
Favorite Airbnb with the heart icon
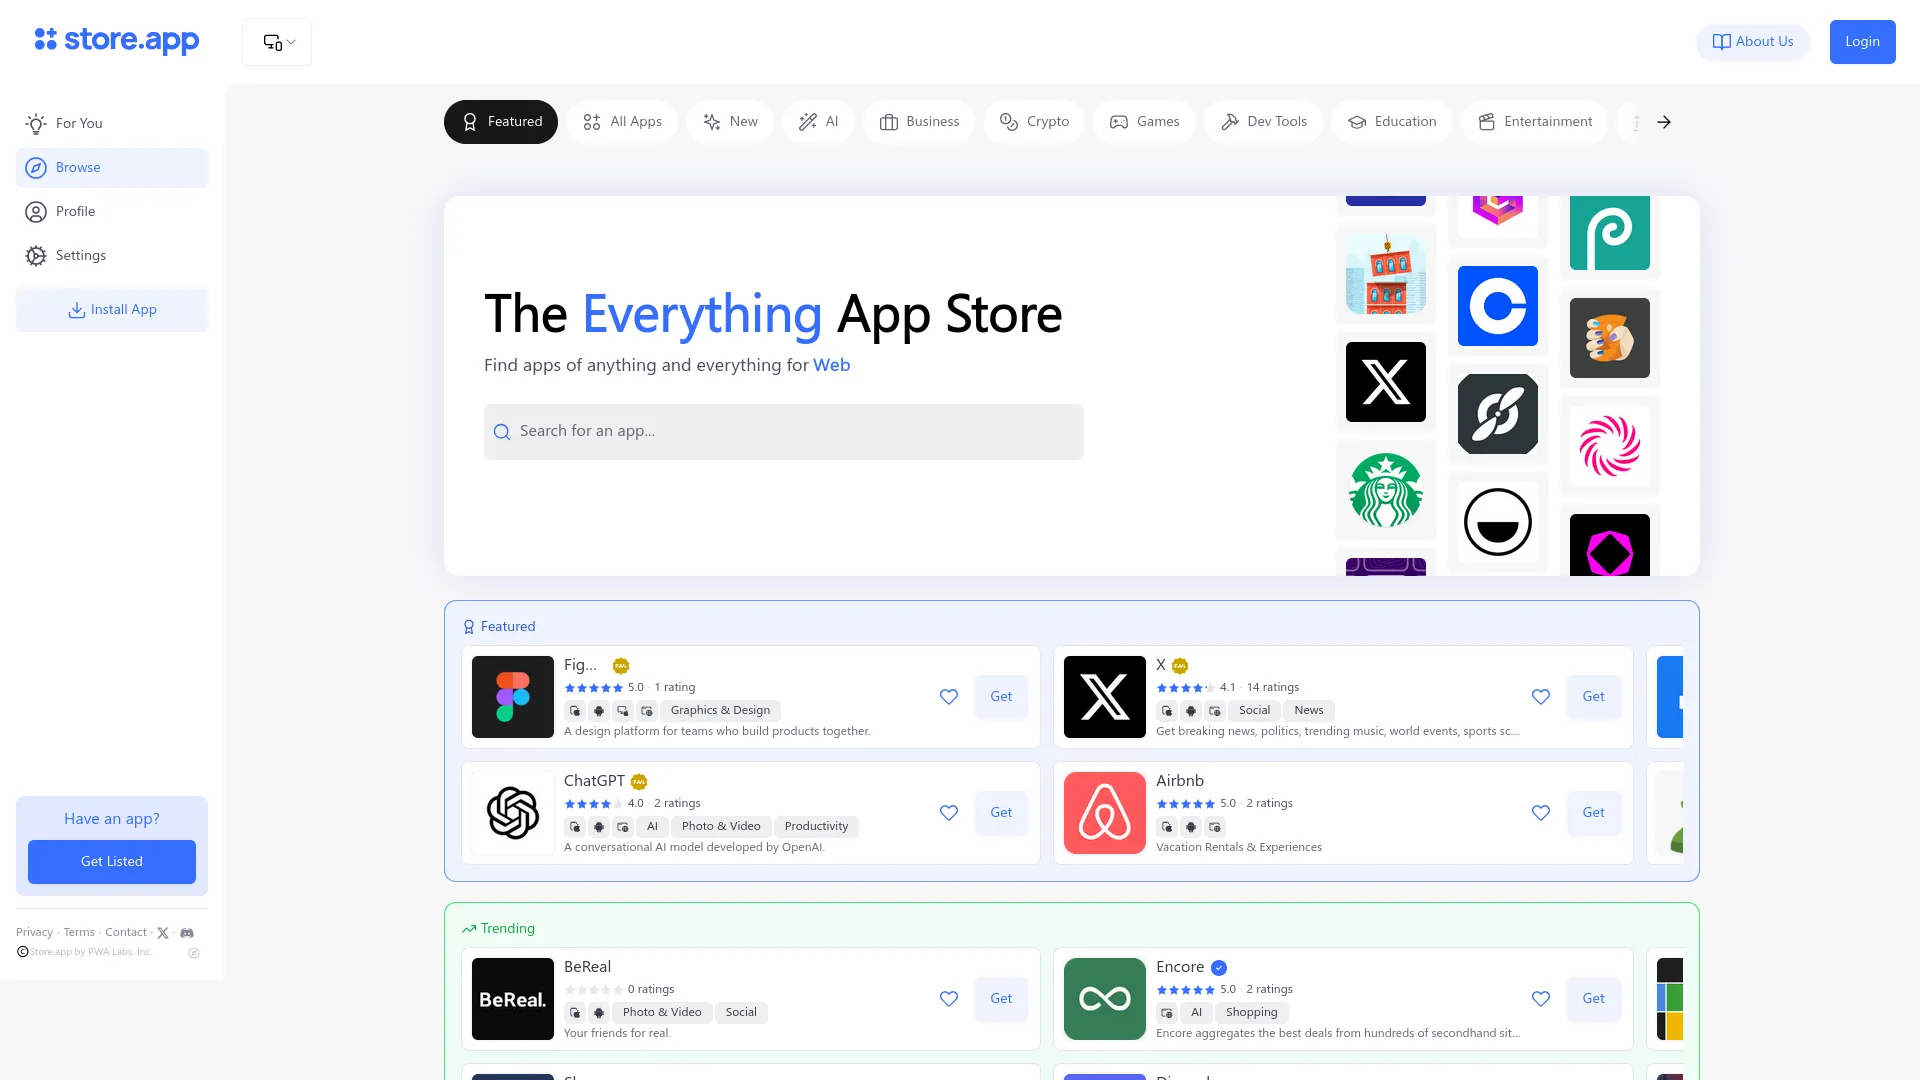tap(1541, 813)
